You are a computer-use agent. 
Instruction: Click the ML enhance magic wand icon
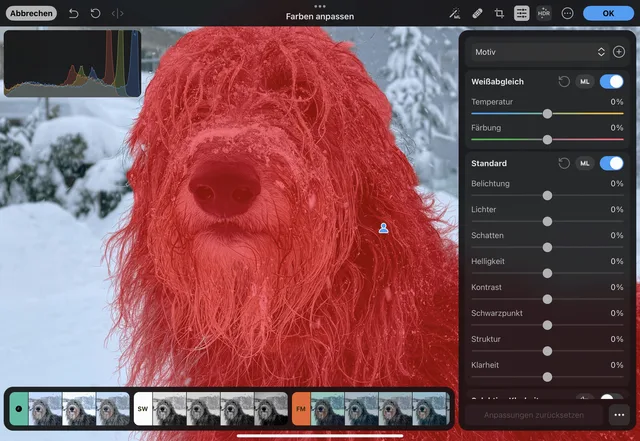click(454, 13)
